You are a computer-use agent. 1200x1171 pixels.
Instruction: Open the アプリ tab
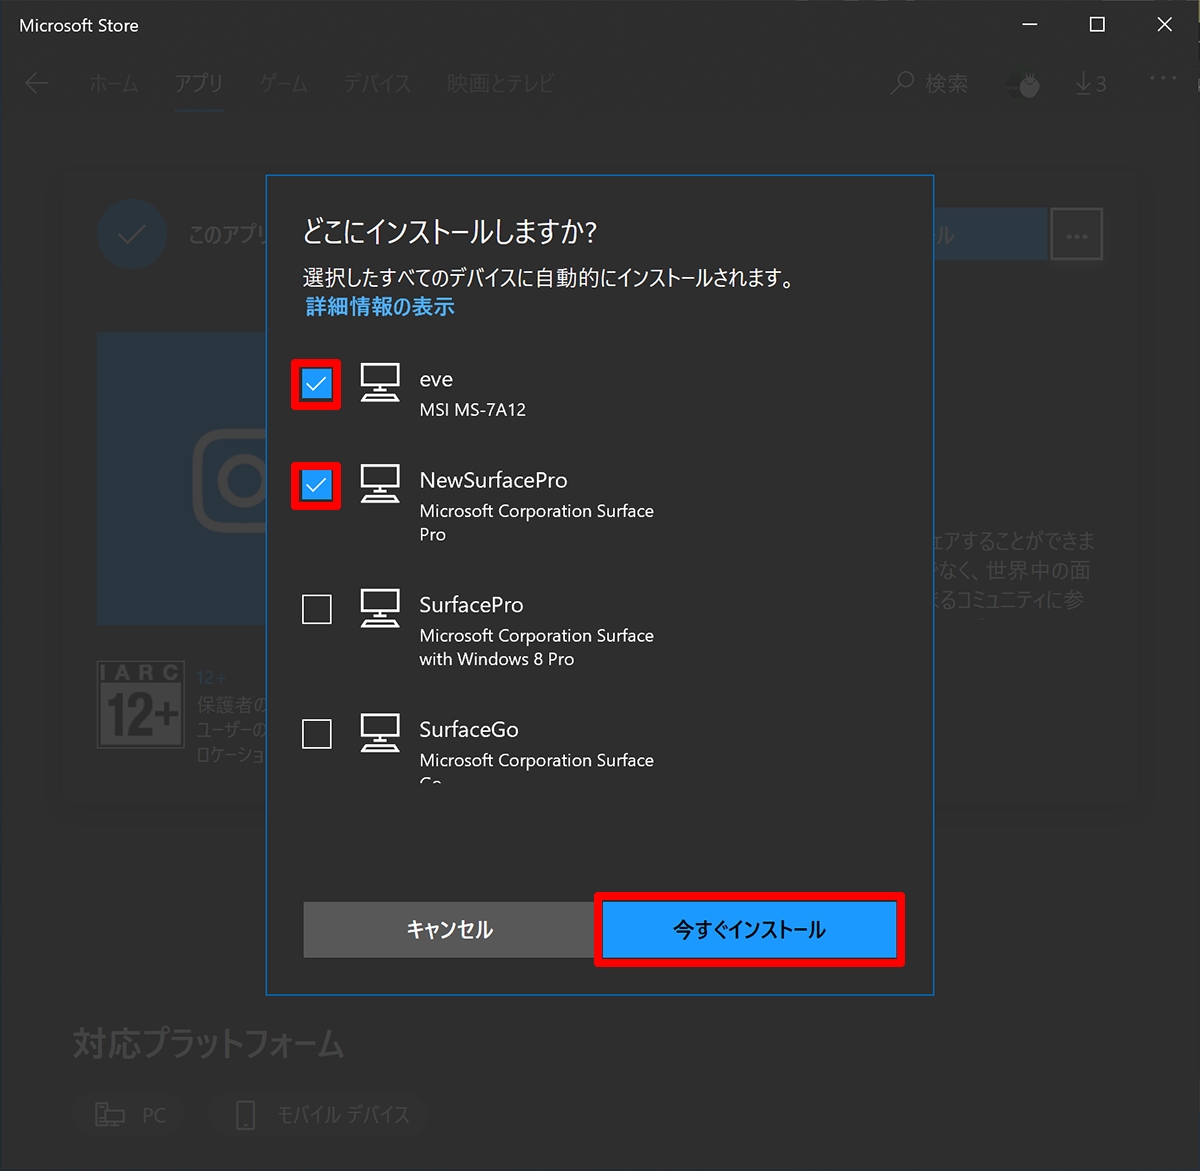(199, 84)
